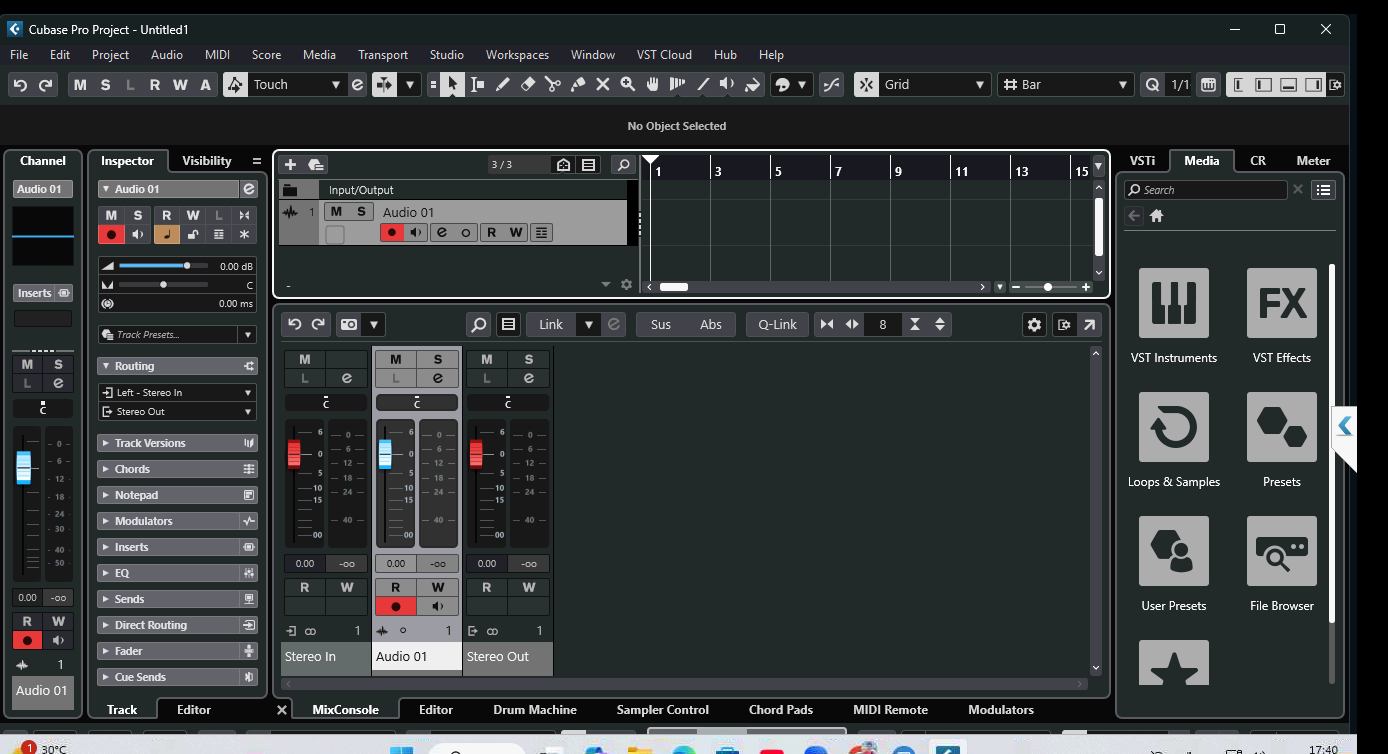This screenshot has height=754, width=1388.
Task: Click the Abs button in MixConsole
Action: coord(711,324)
